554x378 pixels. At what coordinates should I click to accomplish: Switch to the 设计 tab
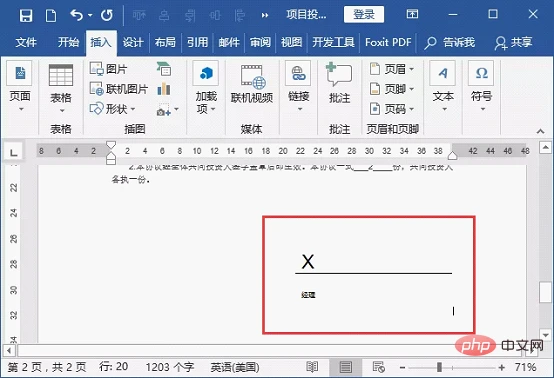(133, 42)
